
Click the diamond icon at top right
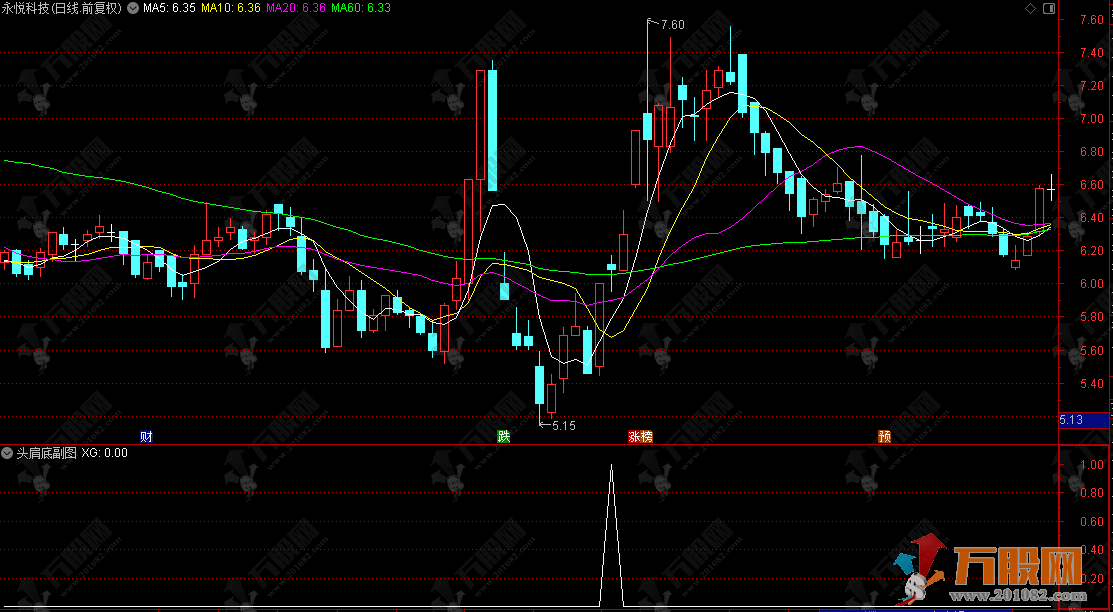tap(1030, 8)
